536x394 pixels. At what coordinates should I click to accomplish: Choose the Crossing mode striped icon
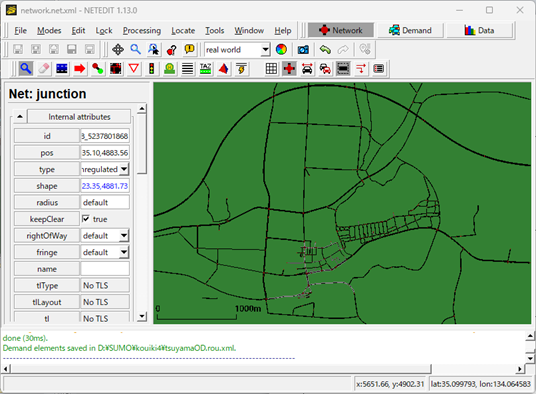coord(187,69)
